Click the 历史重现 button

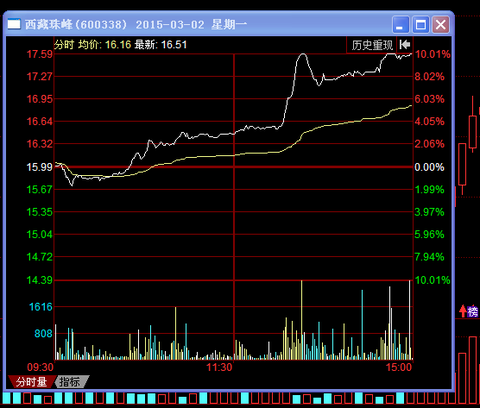tap(372, 45)
